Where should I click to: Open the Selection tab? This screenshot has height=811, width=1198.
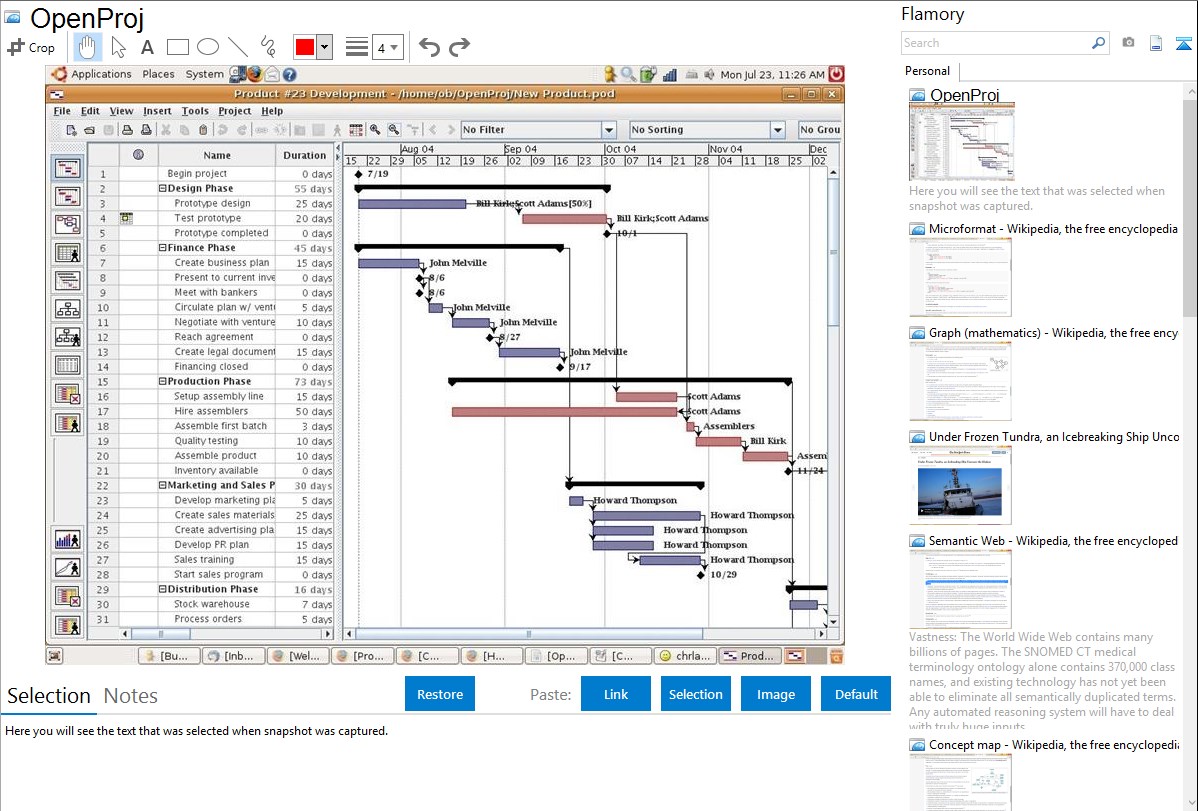pyautogui.click(x=49, y=696)
